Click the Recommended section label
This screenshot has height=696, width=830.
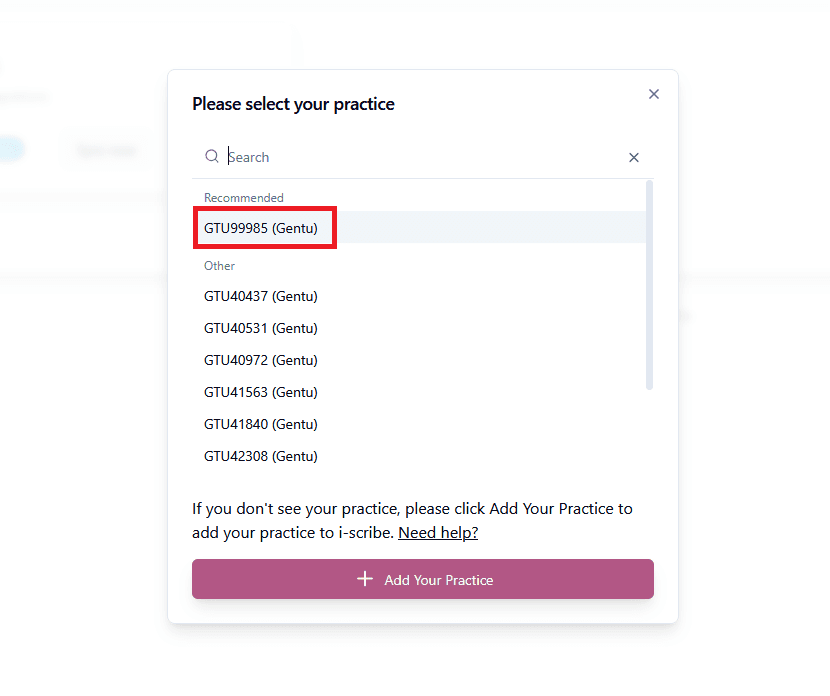[244, 197]
